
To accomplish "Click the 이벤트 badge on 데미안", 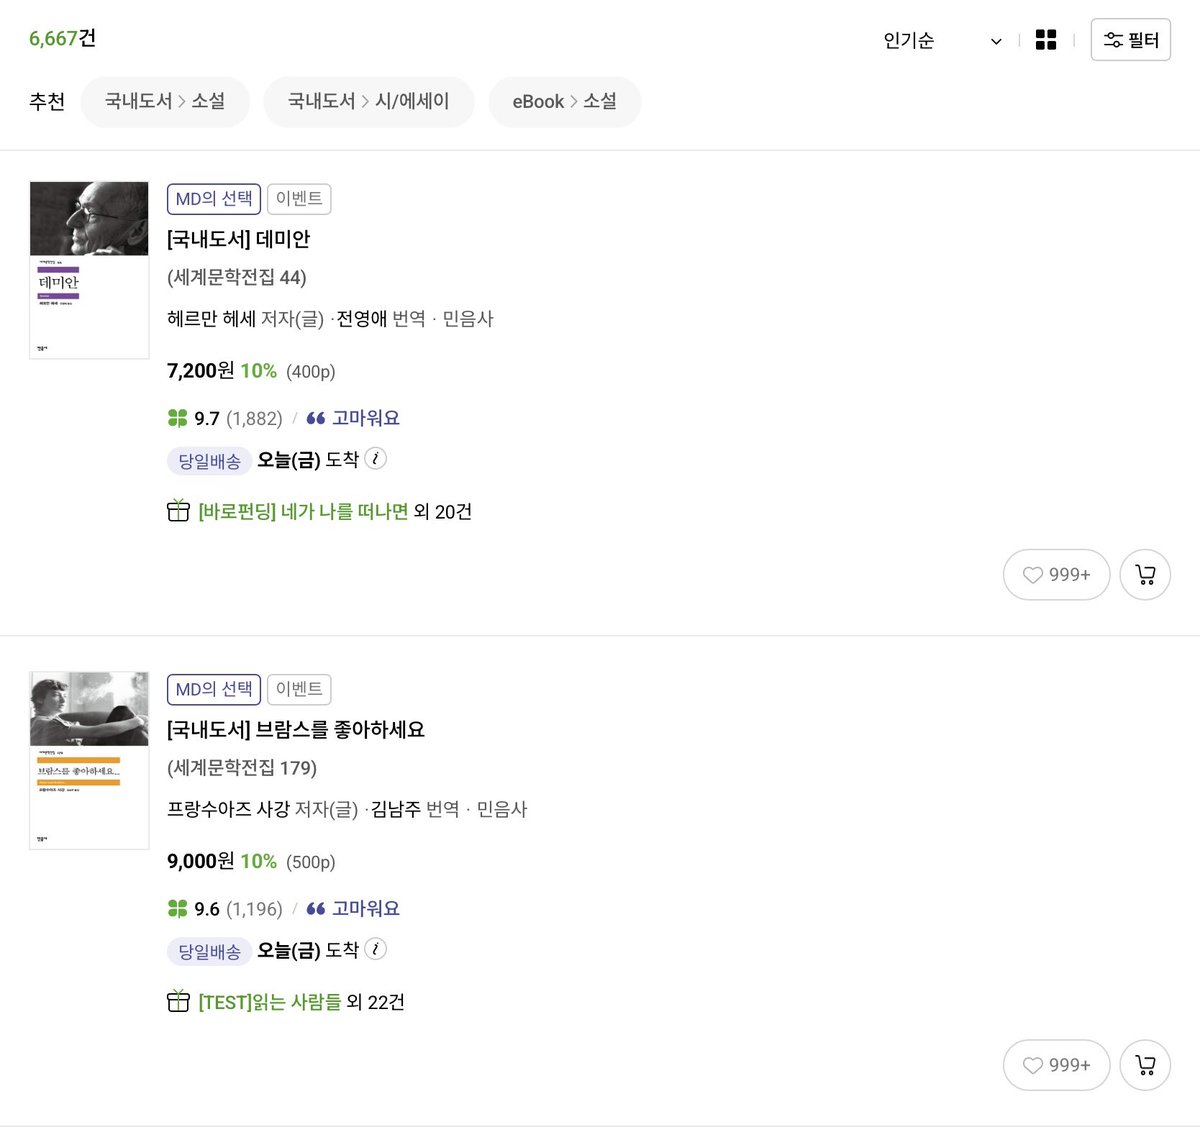I will click(x=299, y=199).
